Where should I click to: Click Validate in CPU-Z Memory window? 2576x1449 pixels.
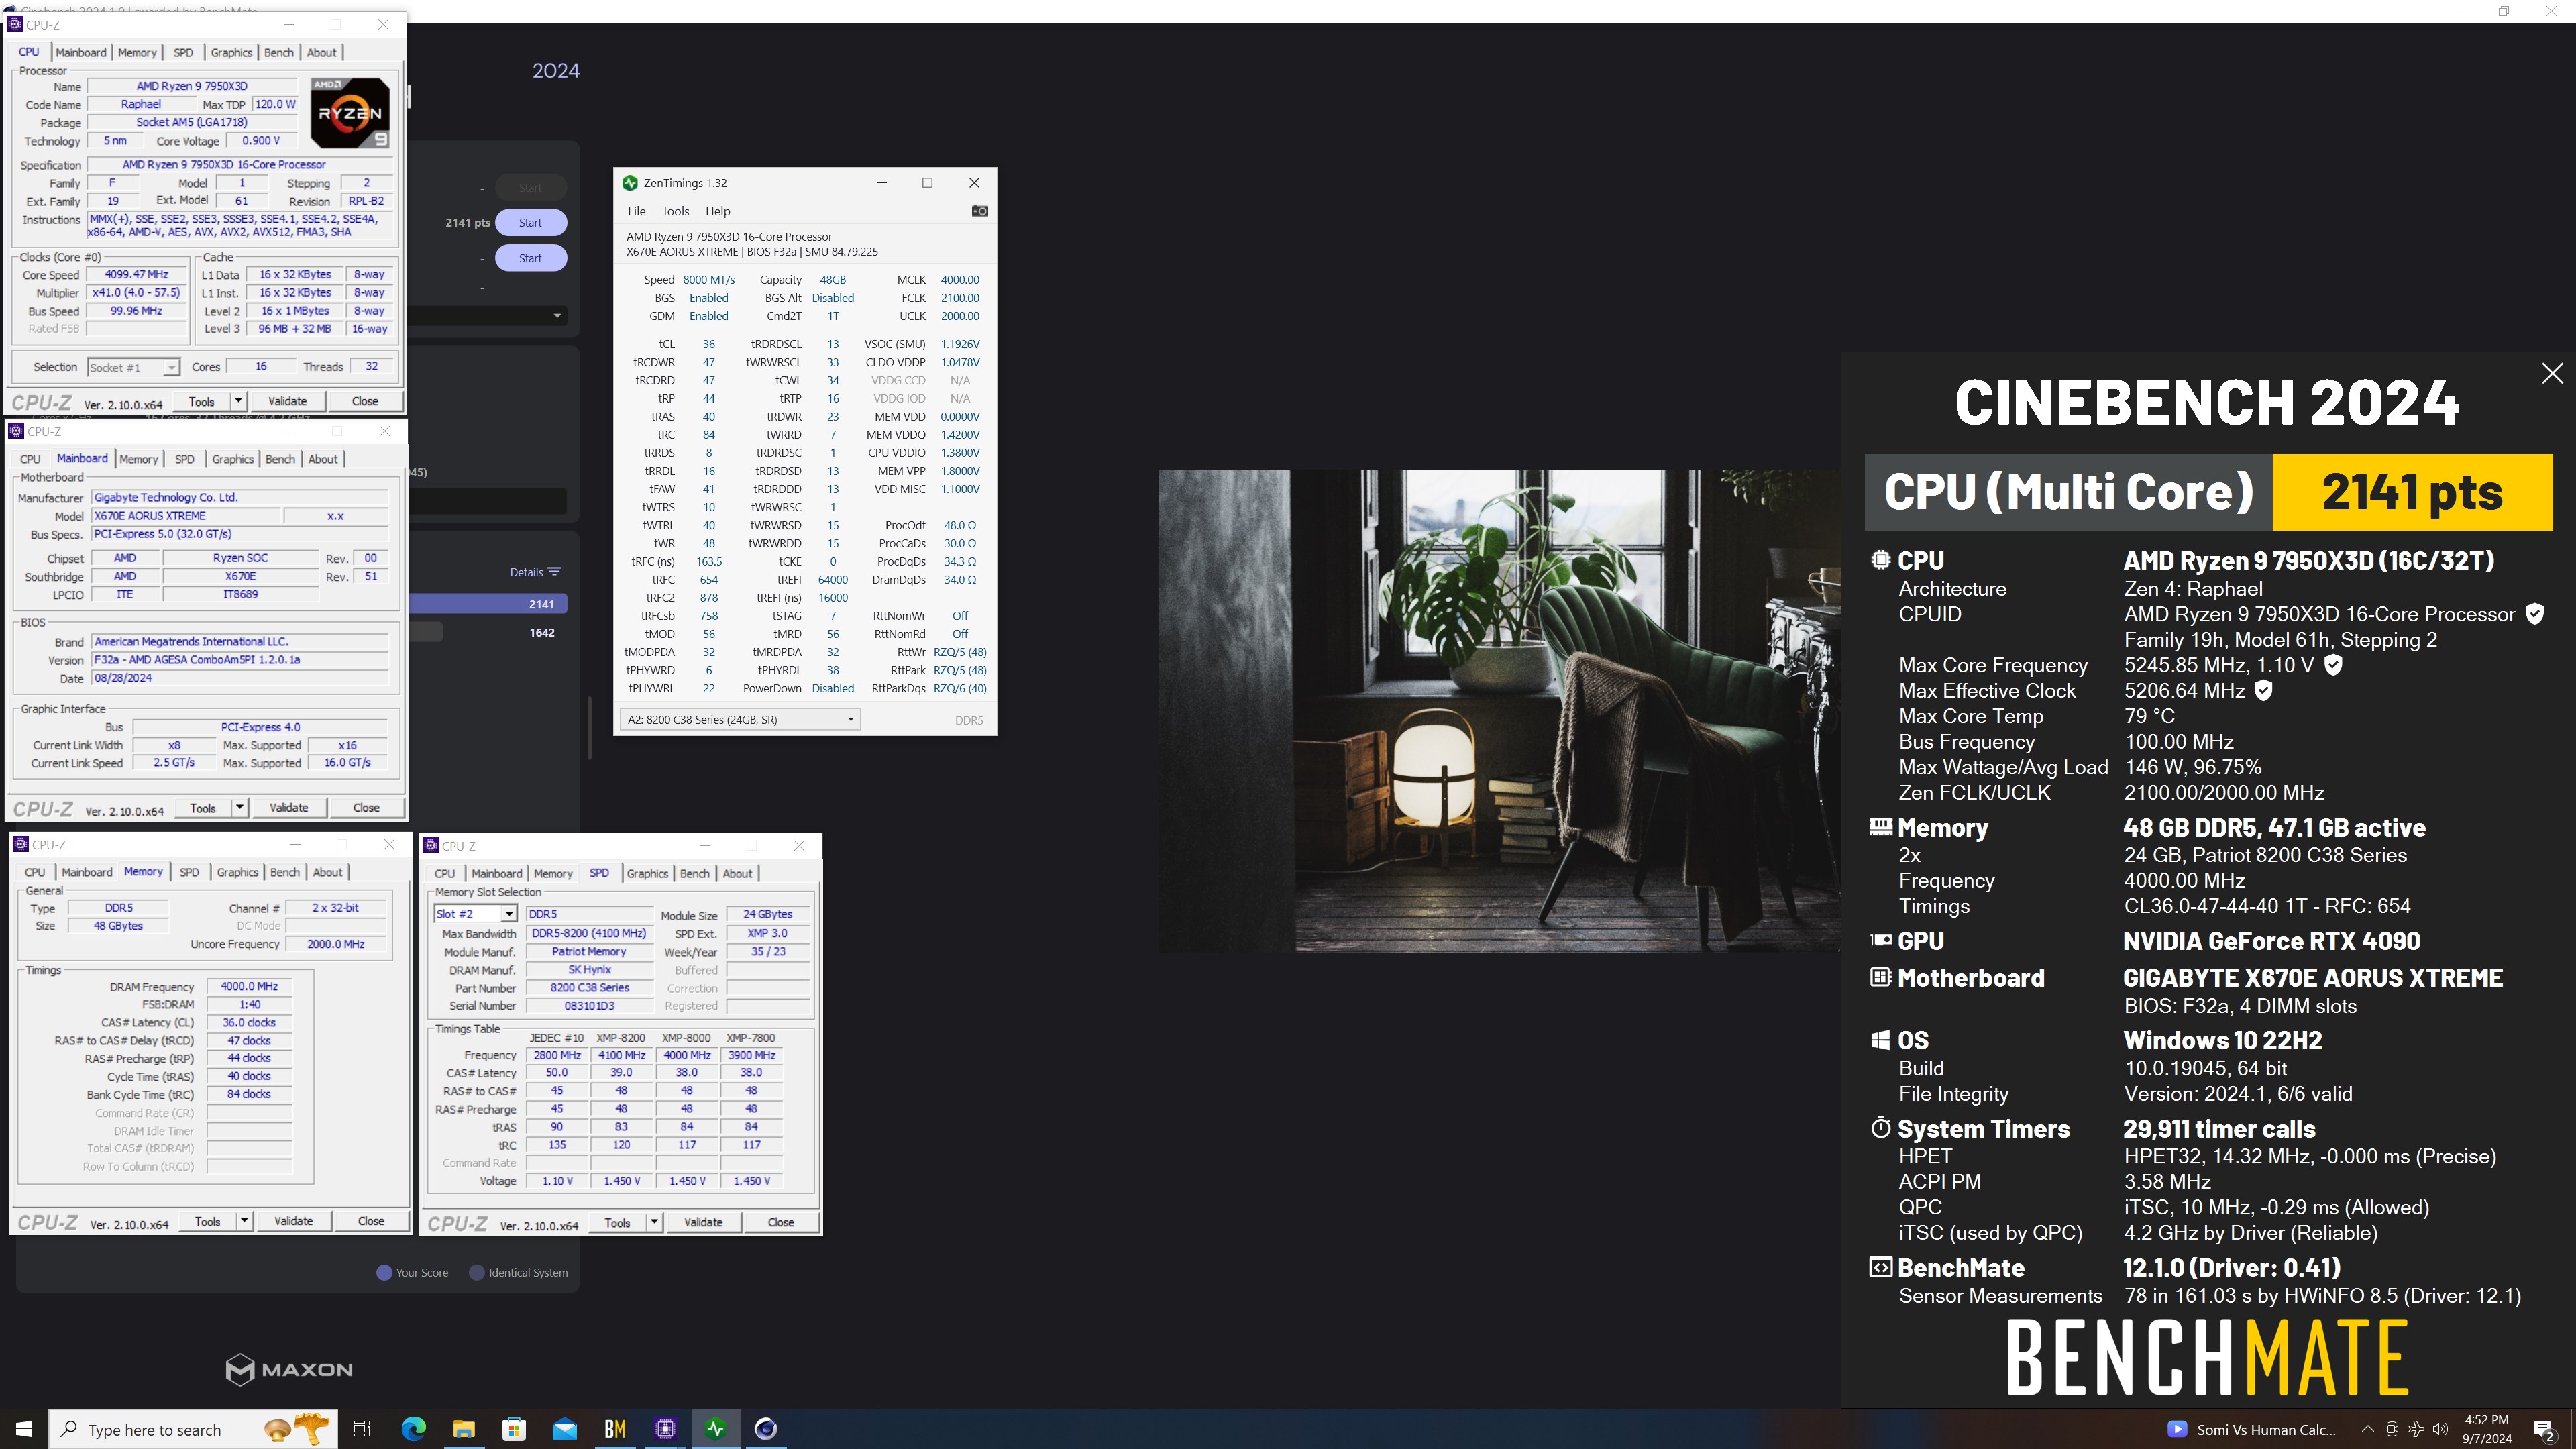[294, 1221]
